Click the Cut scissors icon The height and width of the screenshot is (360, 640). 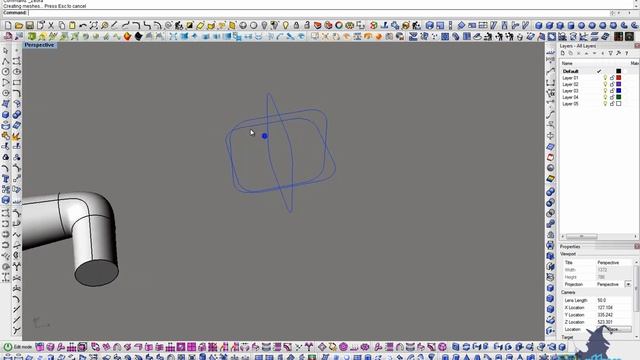tap(51, 25)
